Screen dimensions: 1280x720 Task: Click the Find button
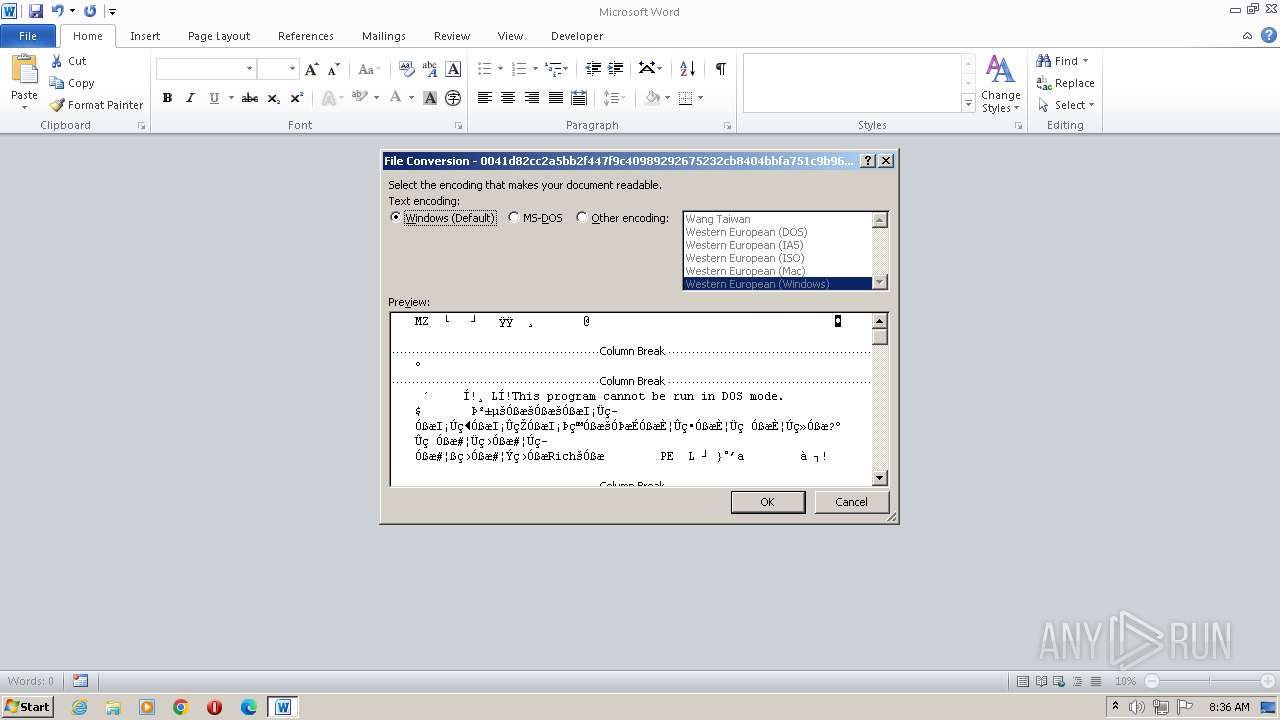(x=1058, y=61)
